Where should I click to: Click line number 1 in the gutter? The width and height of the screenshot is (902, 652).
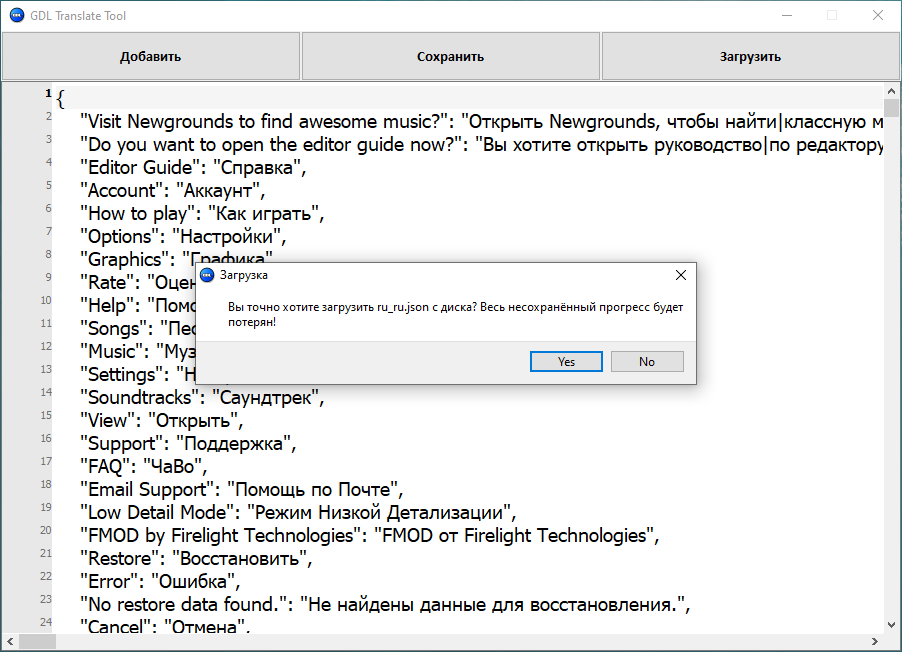point(48,94)
